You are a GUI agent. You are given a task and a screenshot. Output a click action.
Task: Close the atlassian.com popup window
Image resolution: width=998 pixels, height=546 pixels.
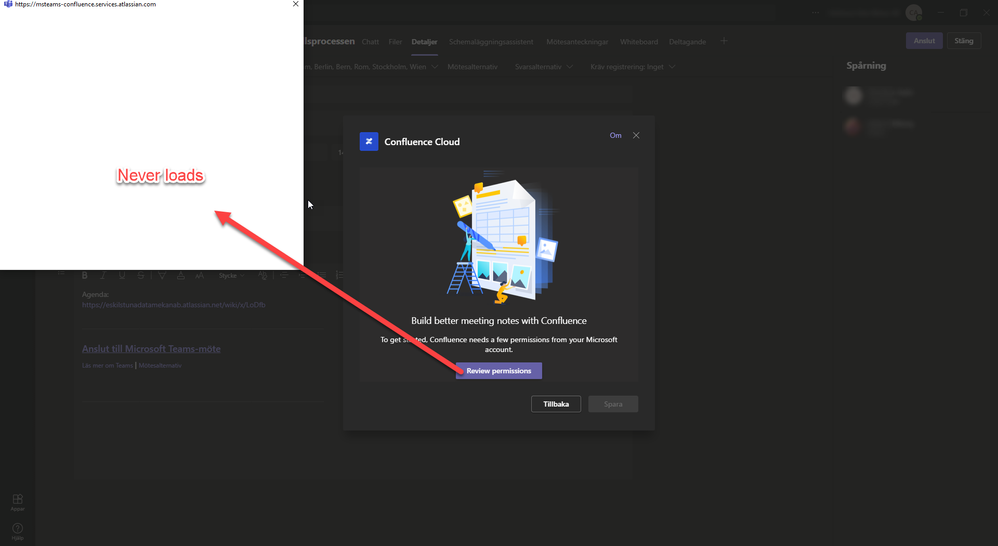[295, 4]
